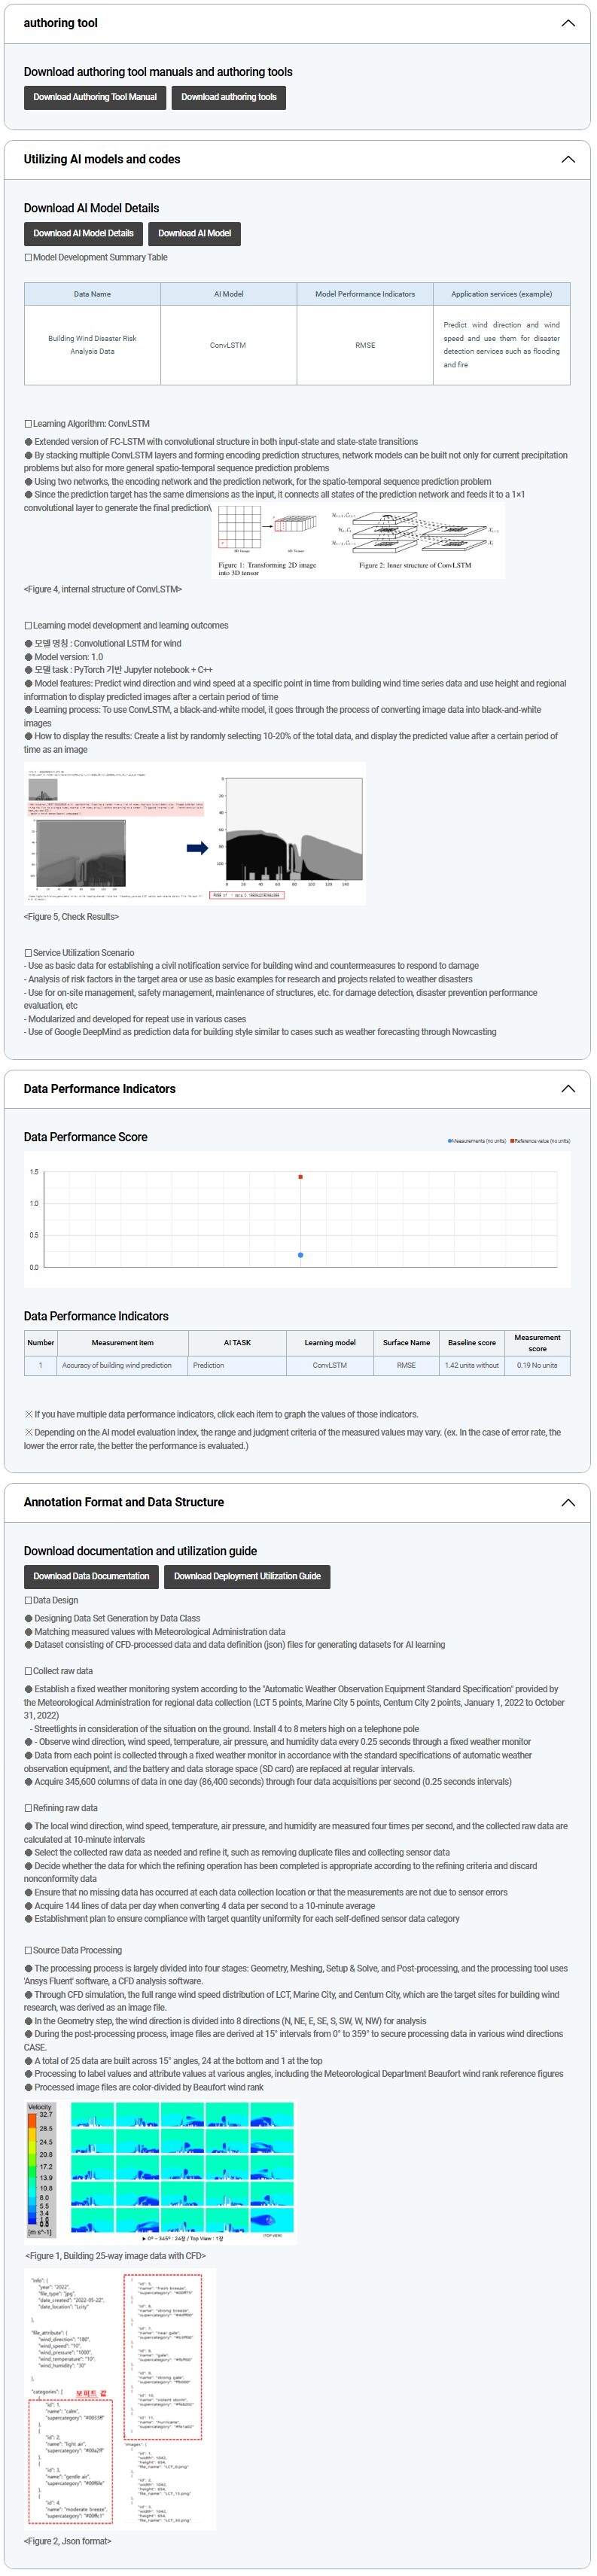
Task: Click chevron icon on Data Performance Indicators header
Action: click(568, 1088)
